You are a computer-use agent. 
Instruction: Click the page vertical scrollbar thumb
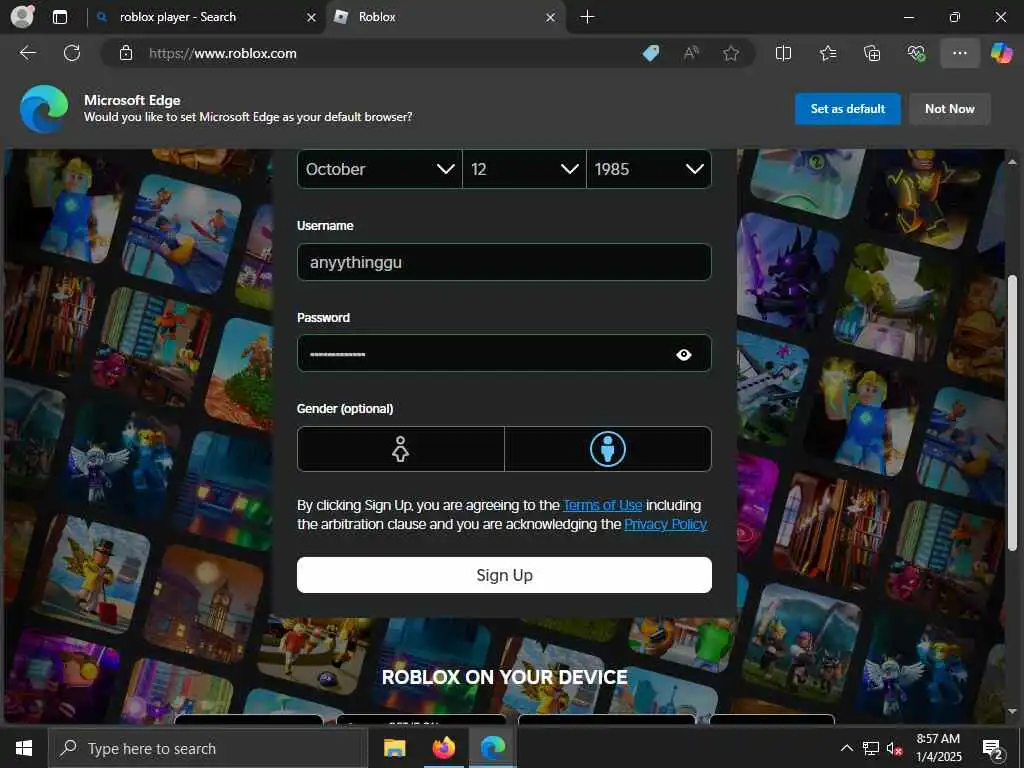(1012, 411)
